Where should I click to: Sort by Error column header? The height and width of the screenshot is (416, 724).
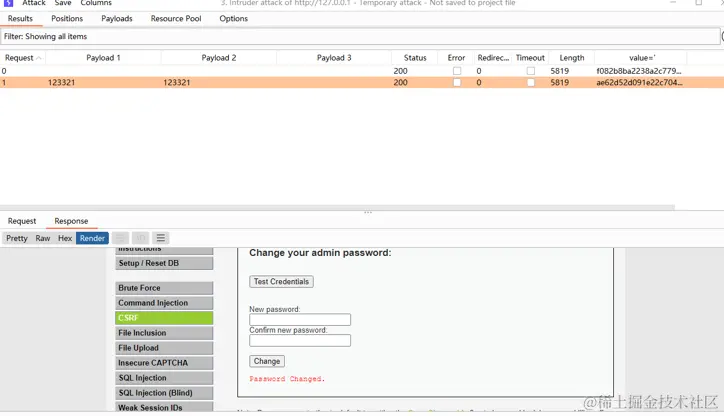click(456, 58)
